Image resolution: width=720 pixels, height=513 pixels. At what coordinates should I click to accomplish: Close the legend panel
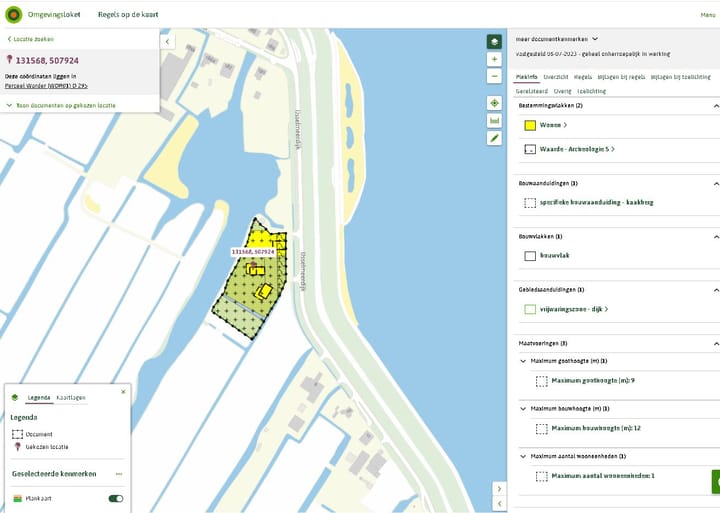[x=124, y=392]
